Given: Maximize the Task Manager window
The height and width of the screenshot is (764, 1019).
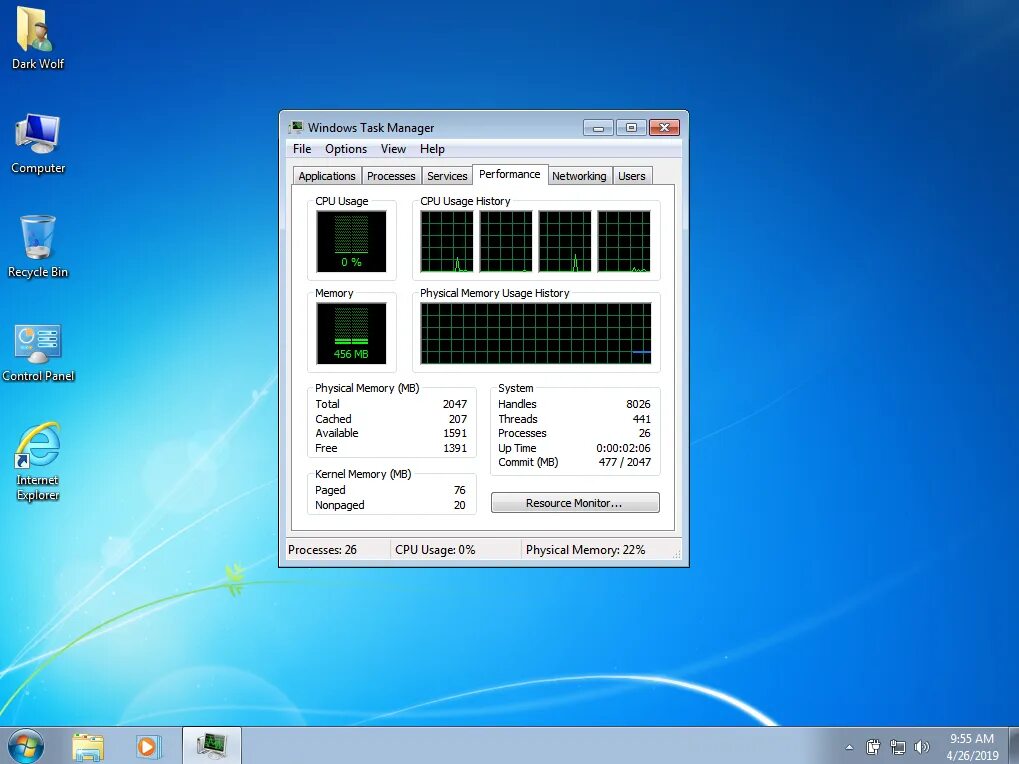Looking at the screenshot, I should 631,127.
